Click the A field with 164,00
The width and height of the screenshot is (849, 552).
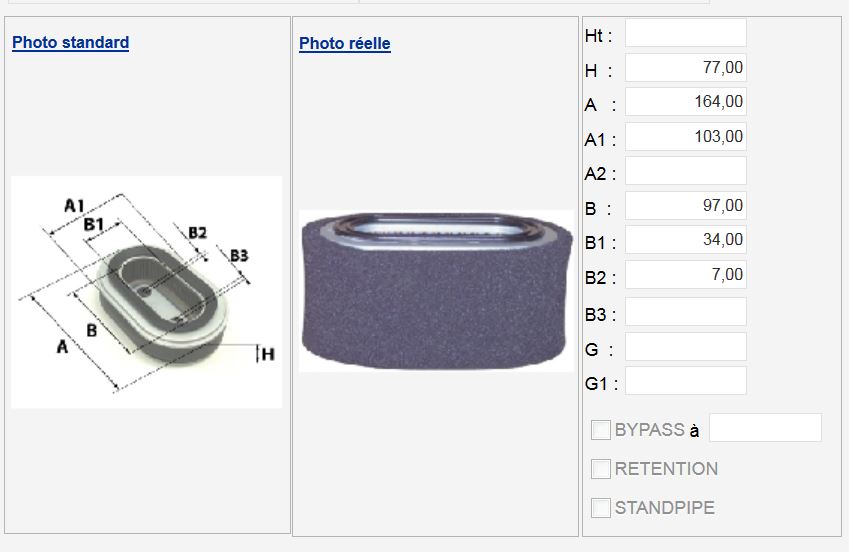click(686, 102)
